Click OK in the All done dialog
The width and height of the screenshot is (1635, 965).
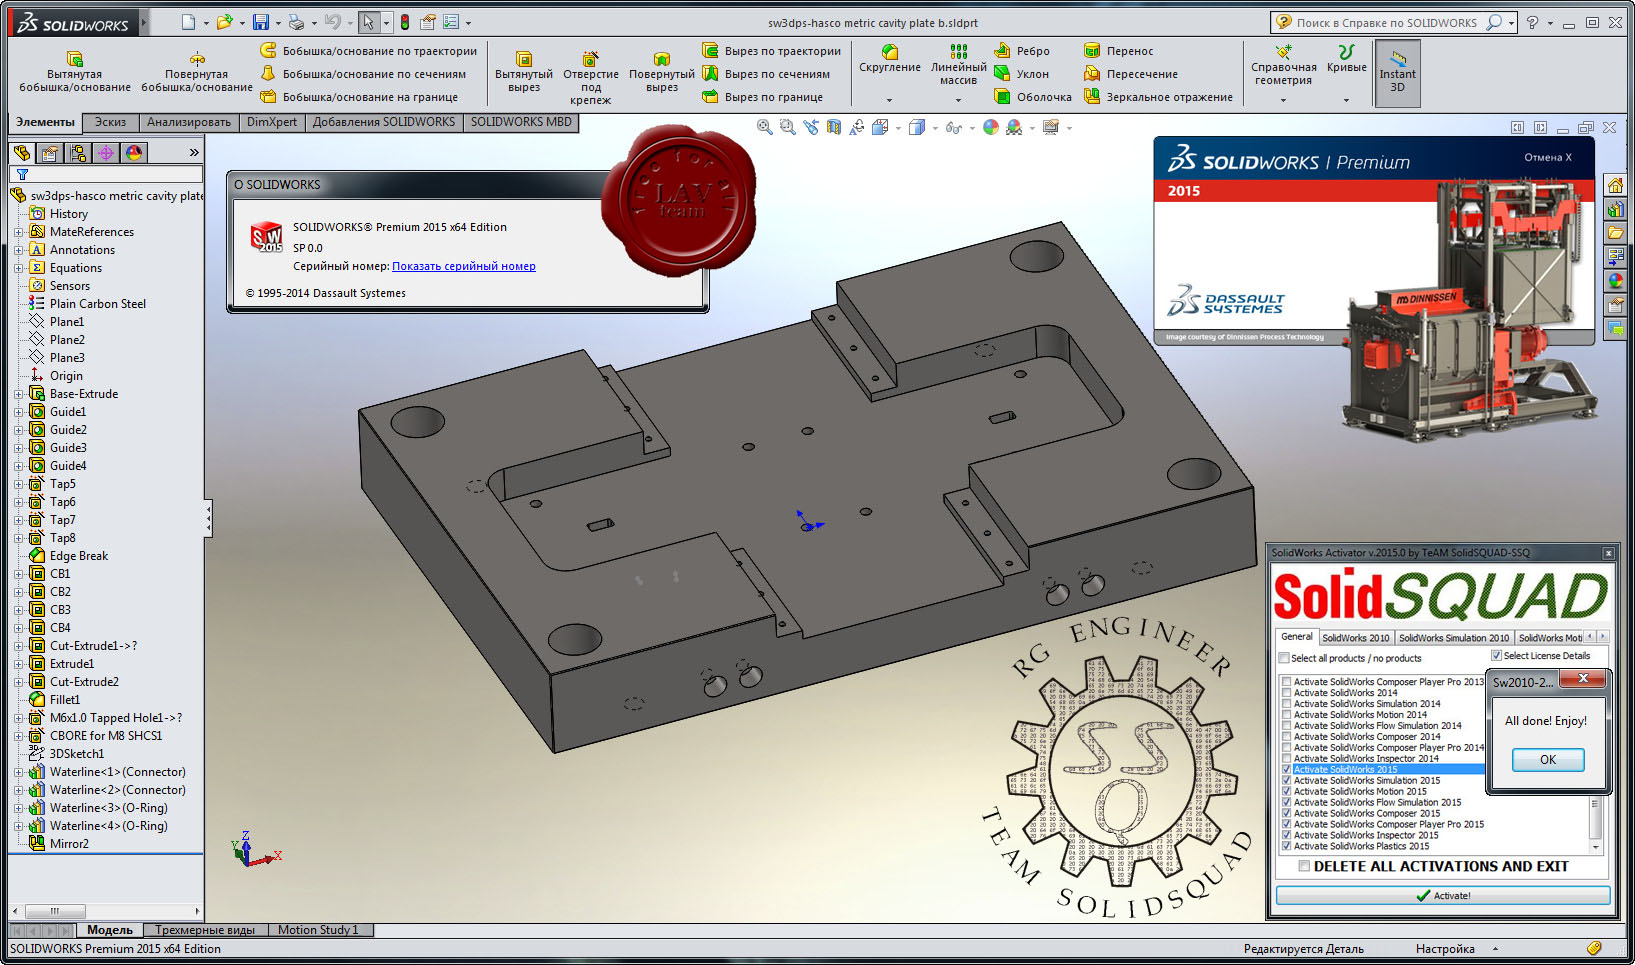(x=1547, y=760)
